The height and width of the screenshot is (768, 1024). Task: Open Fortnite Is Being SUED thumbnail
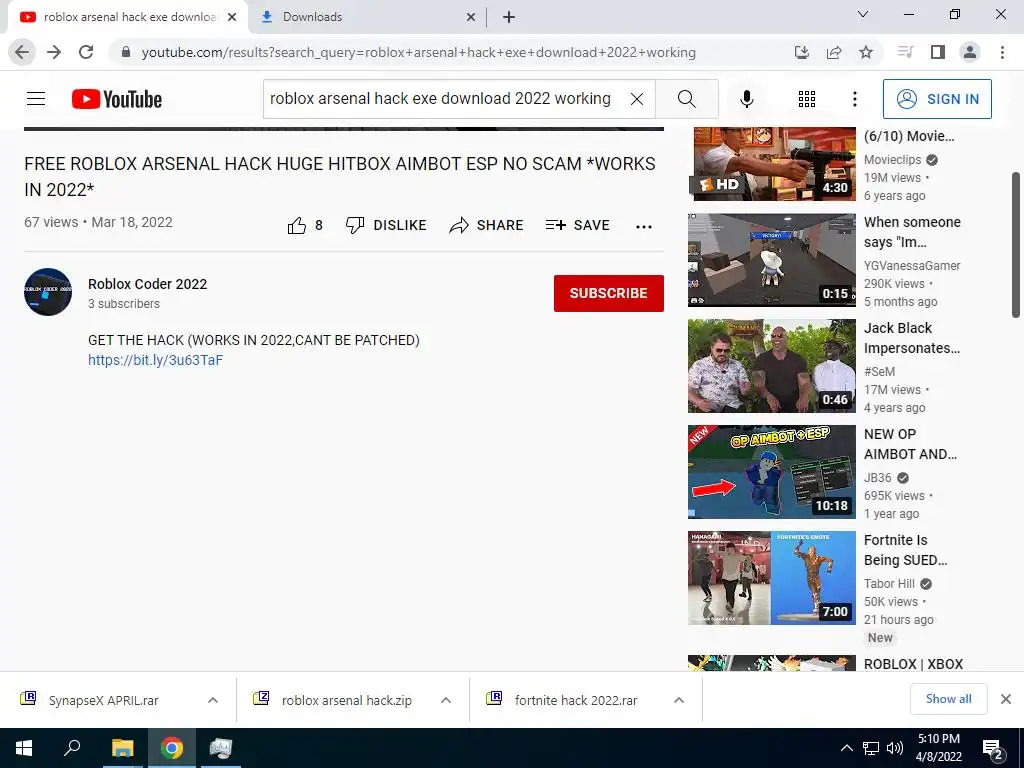tap(772, 577)
